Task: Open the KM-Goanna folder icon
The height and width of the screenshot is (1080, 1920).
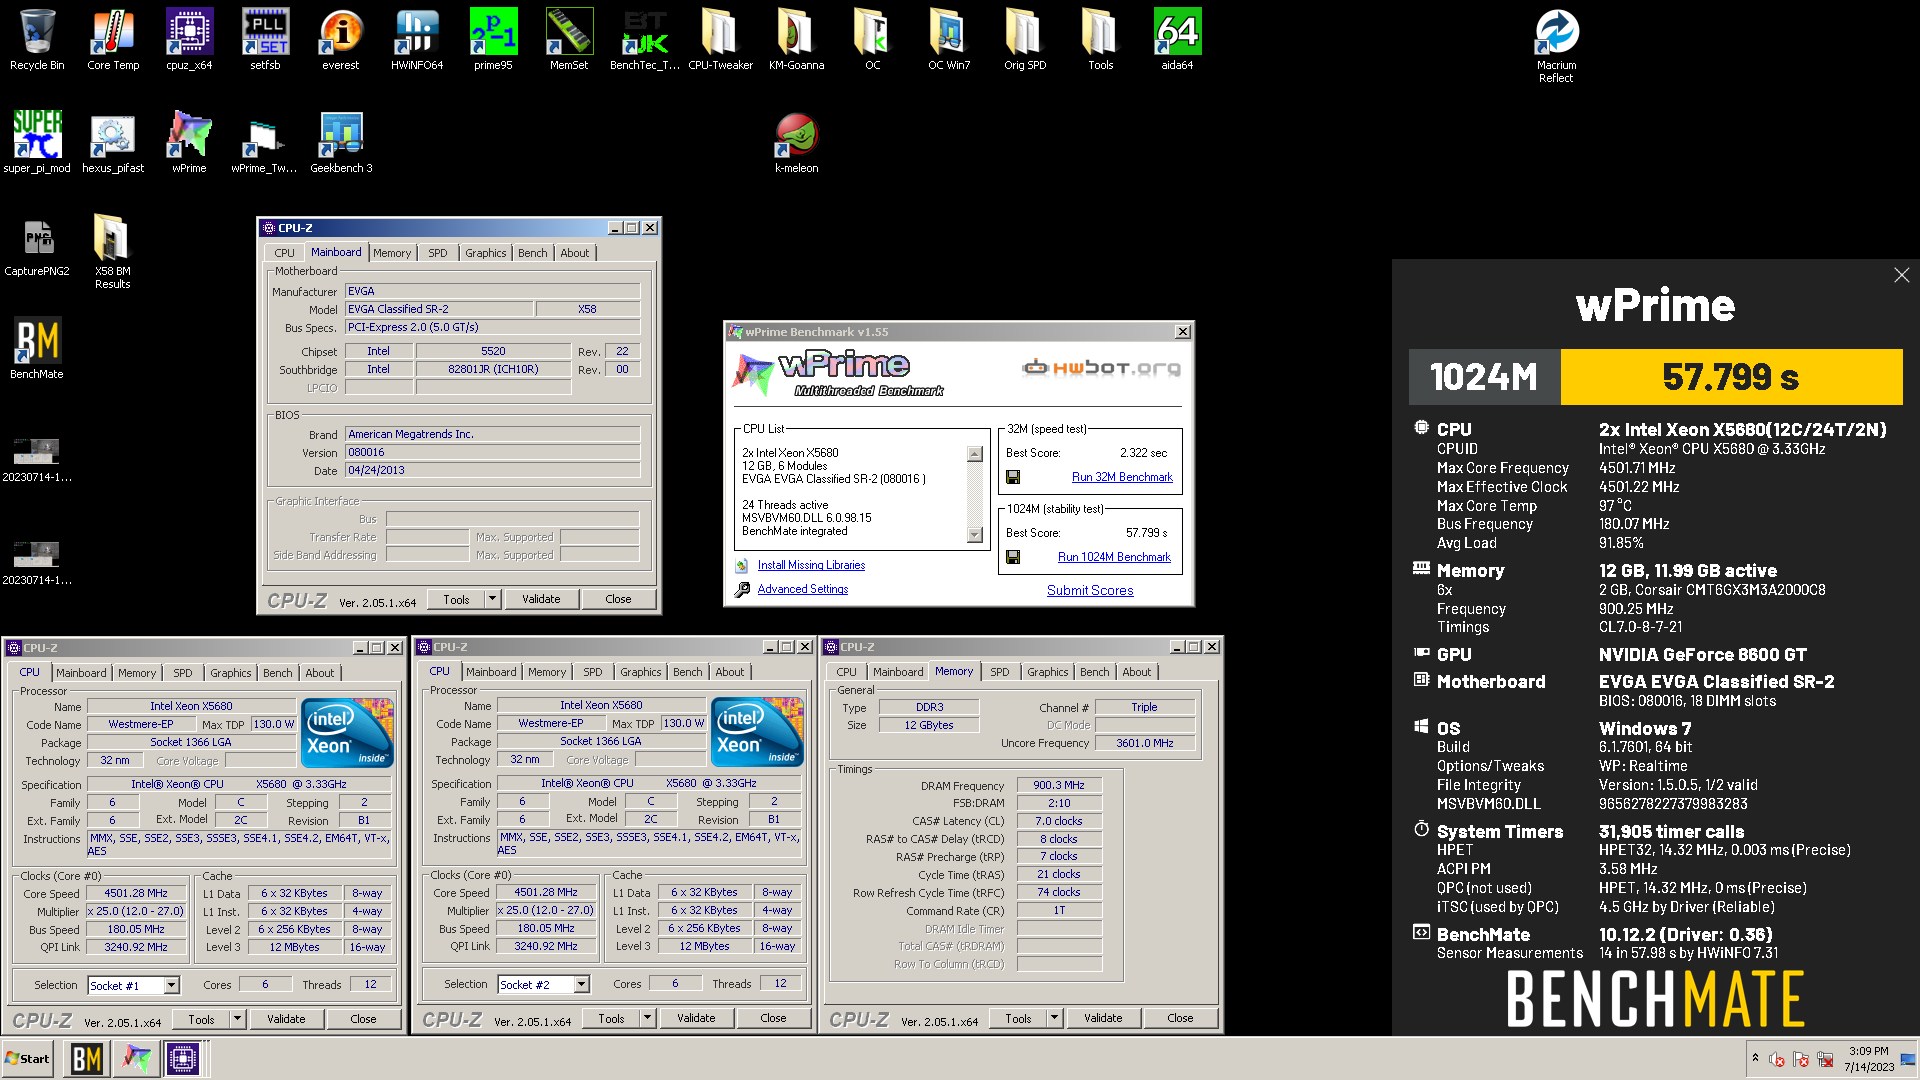Action: click(x=796, y=40)
